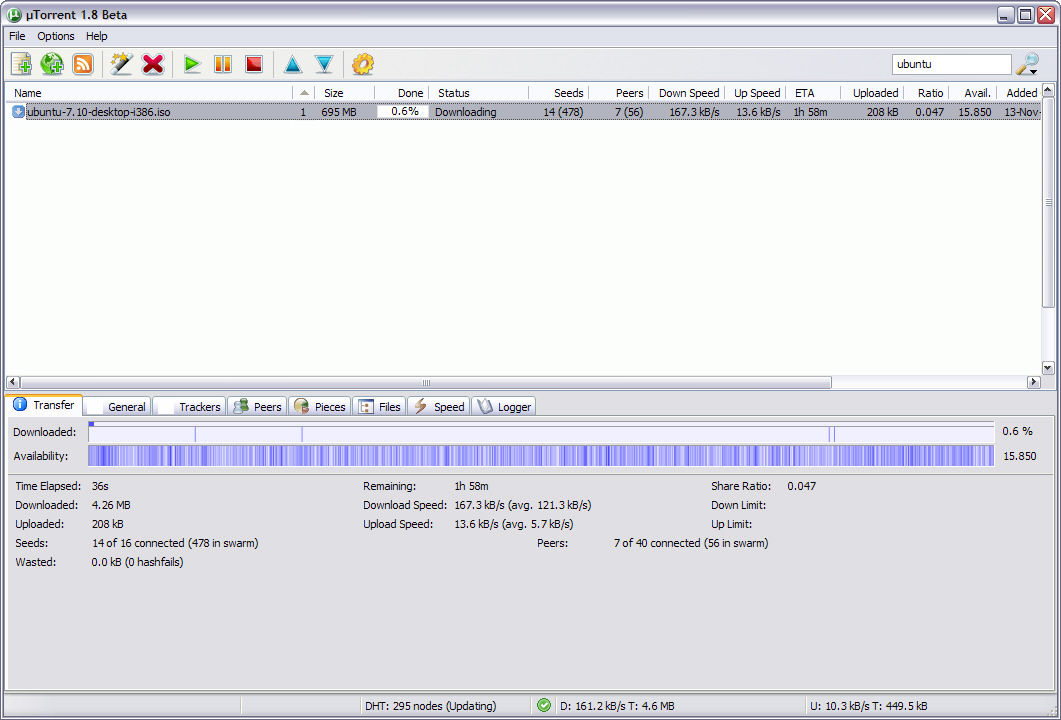This screenshot has width=1061, height=720.
Task: Sort by ETA column header
Action: pos(813,93)
